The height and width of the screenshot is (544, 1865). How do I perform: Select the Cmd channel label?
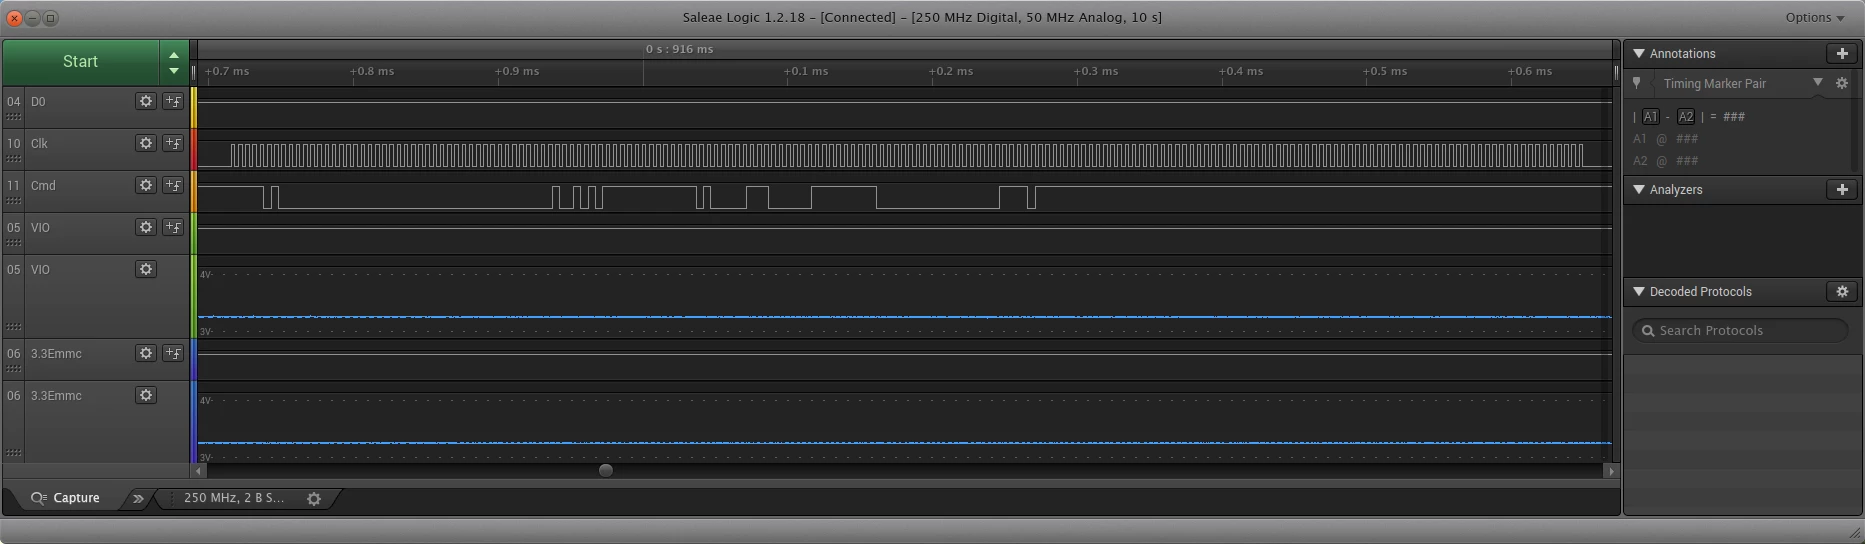tap(43, 185)
